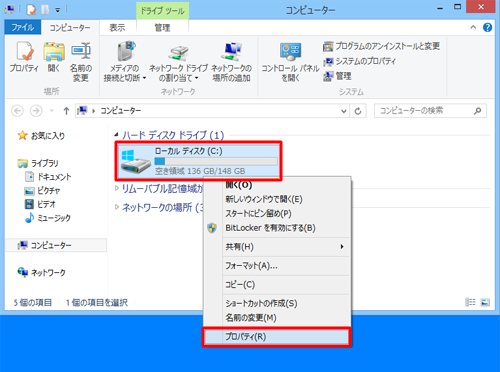Switch to the 管理 ribbon tab
The image size is (500, 372).
[162, 28]
